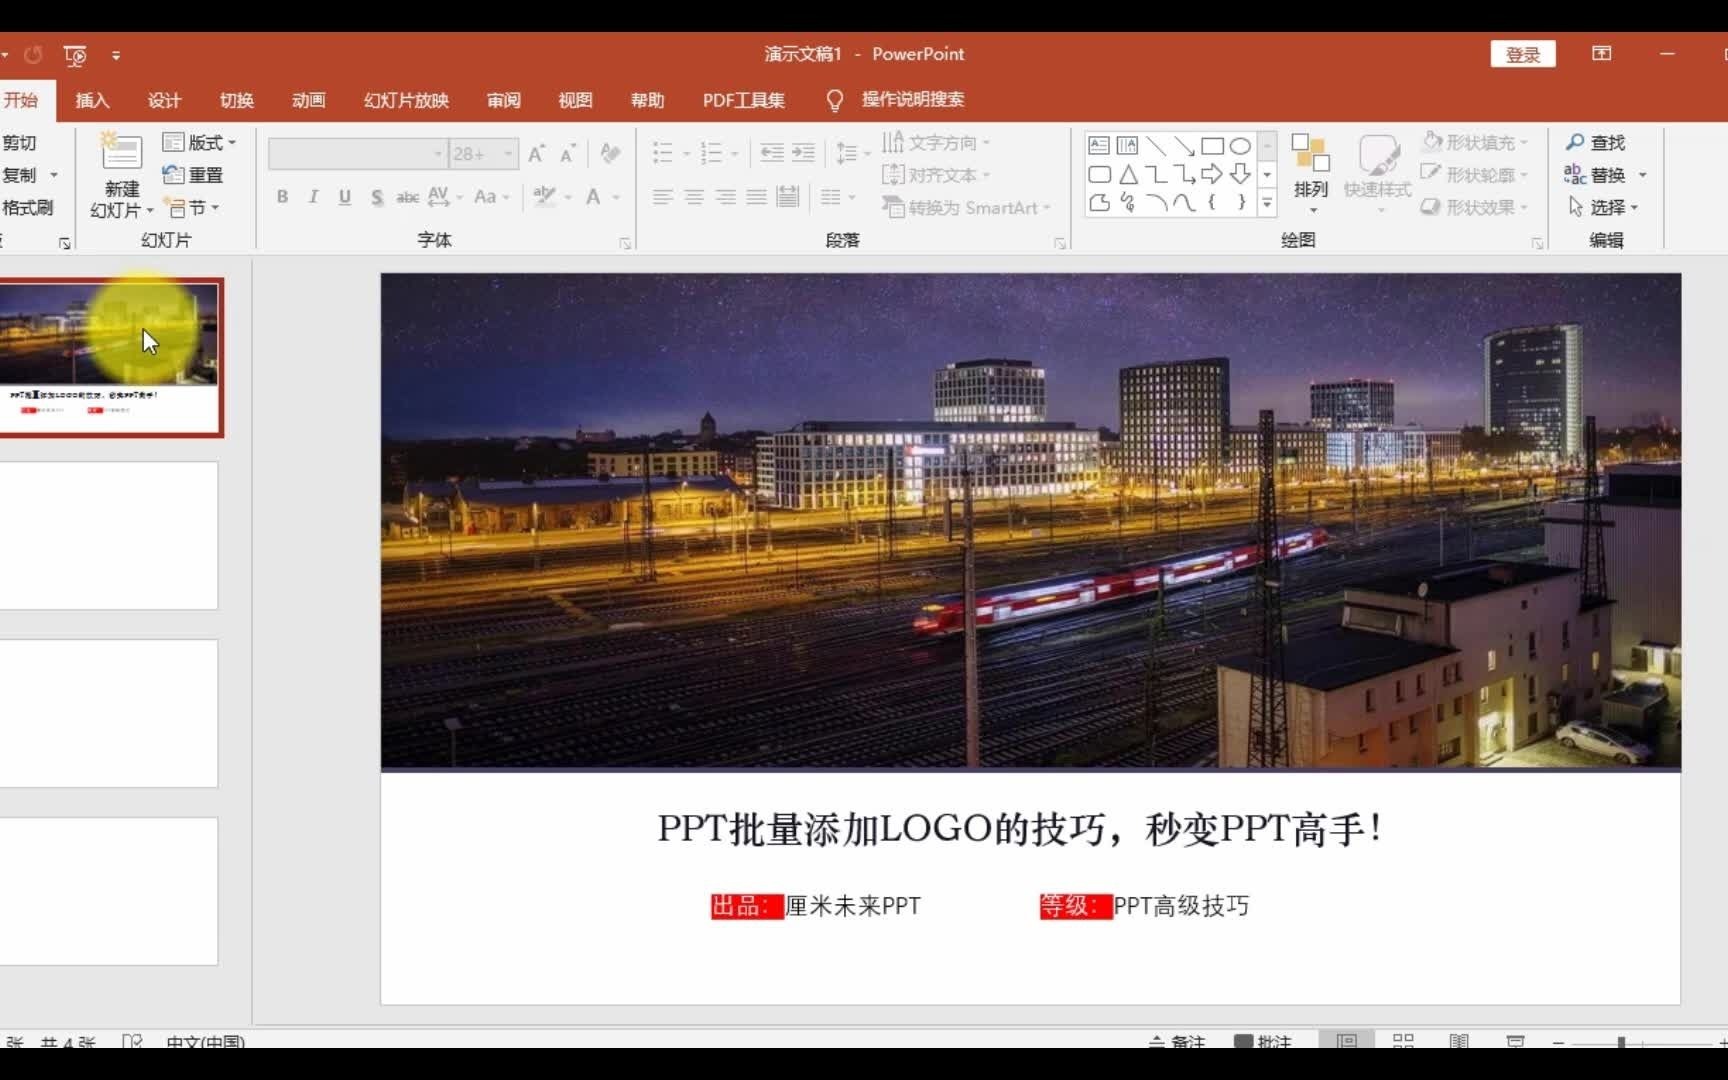Click 新建幻灯片 to add a slide
This screenshot has height=1080, width=1728.
pyautogui.click(x=120, y=175)
